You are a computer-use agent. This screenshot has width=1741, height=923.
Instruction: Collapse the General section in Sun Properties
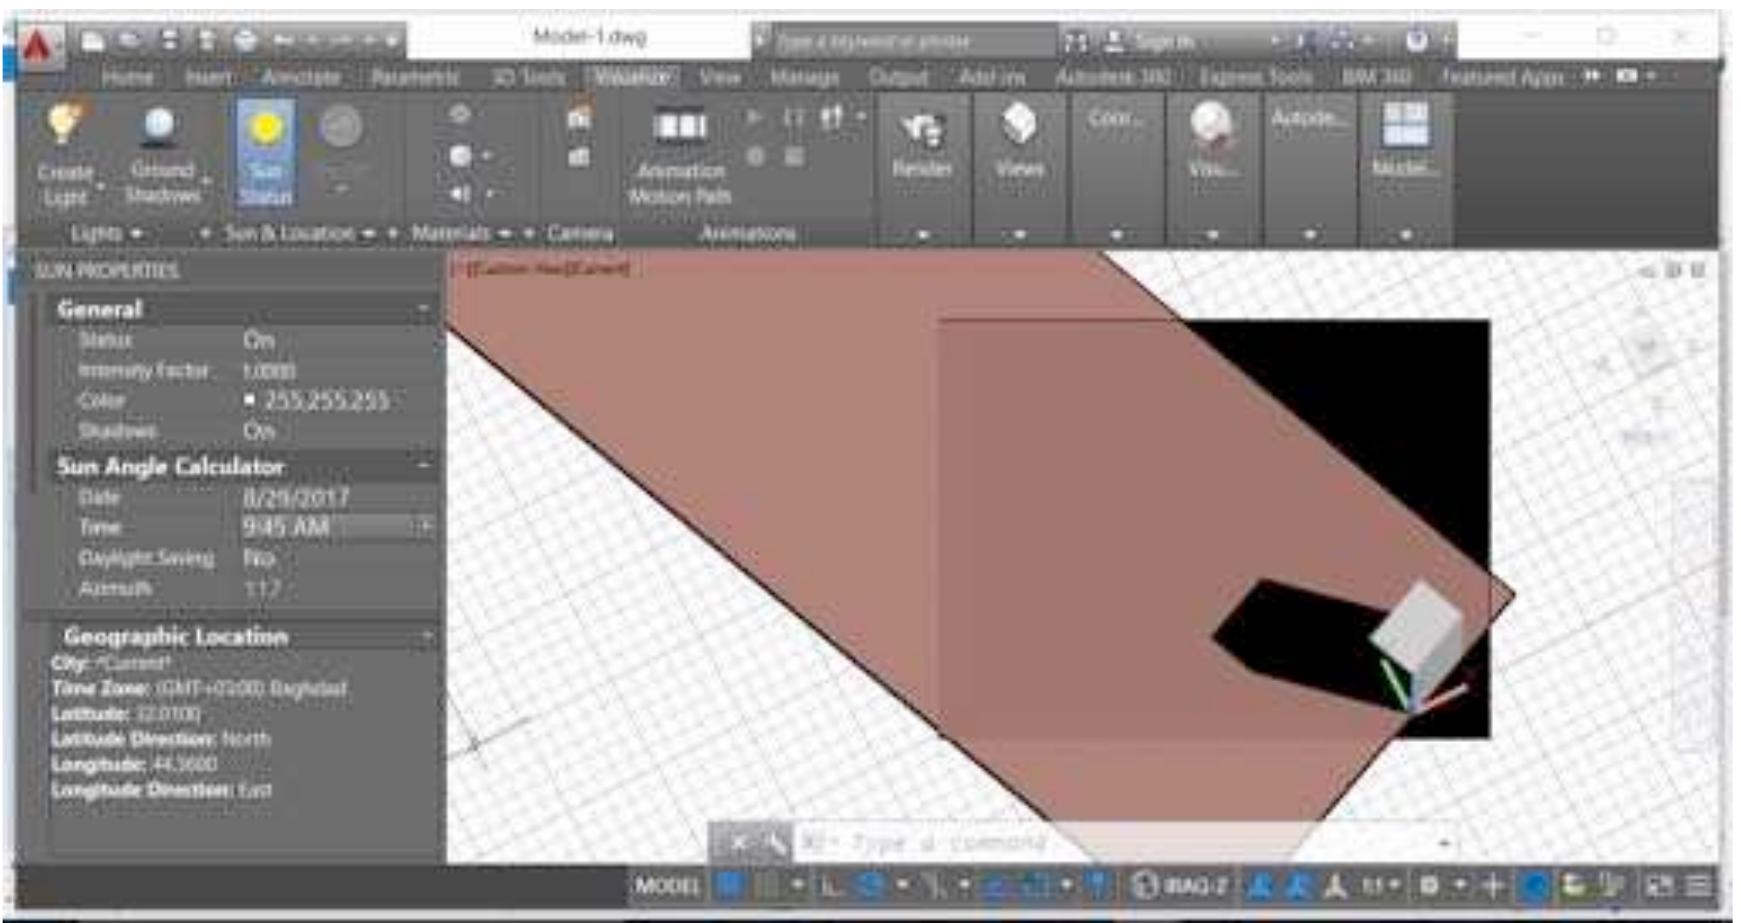click(x=424, y=309)
